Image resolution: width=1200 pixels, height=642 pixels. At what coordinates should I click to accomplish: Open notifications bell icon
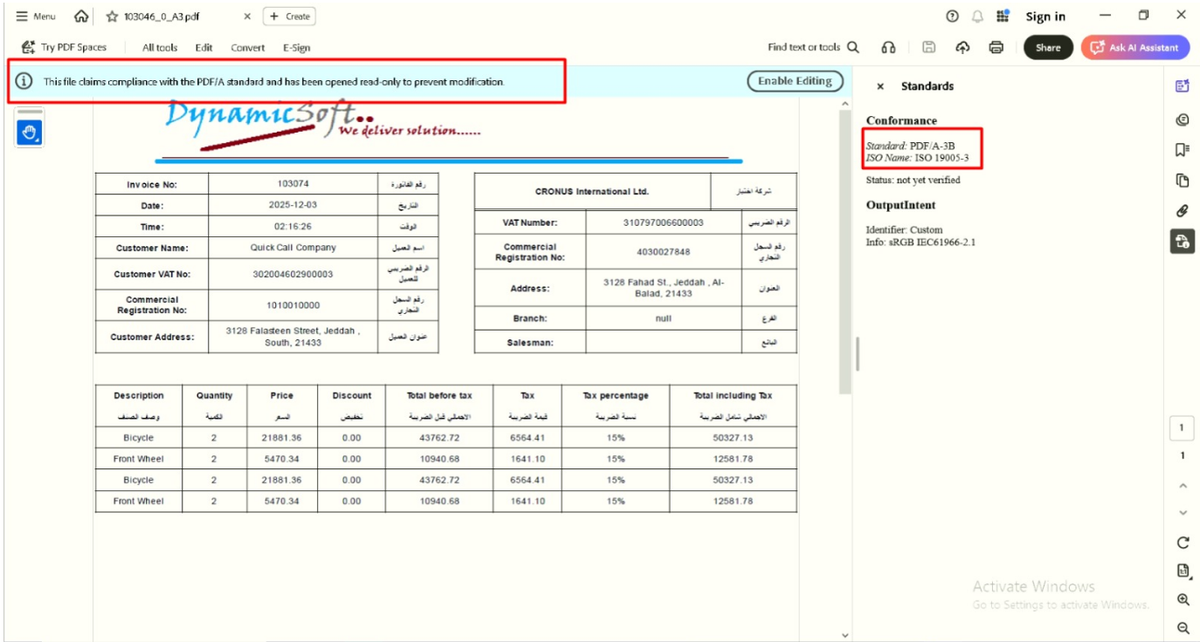click(977, 16)
